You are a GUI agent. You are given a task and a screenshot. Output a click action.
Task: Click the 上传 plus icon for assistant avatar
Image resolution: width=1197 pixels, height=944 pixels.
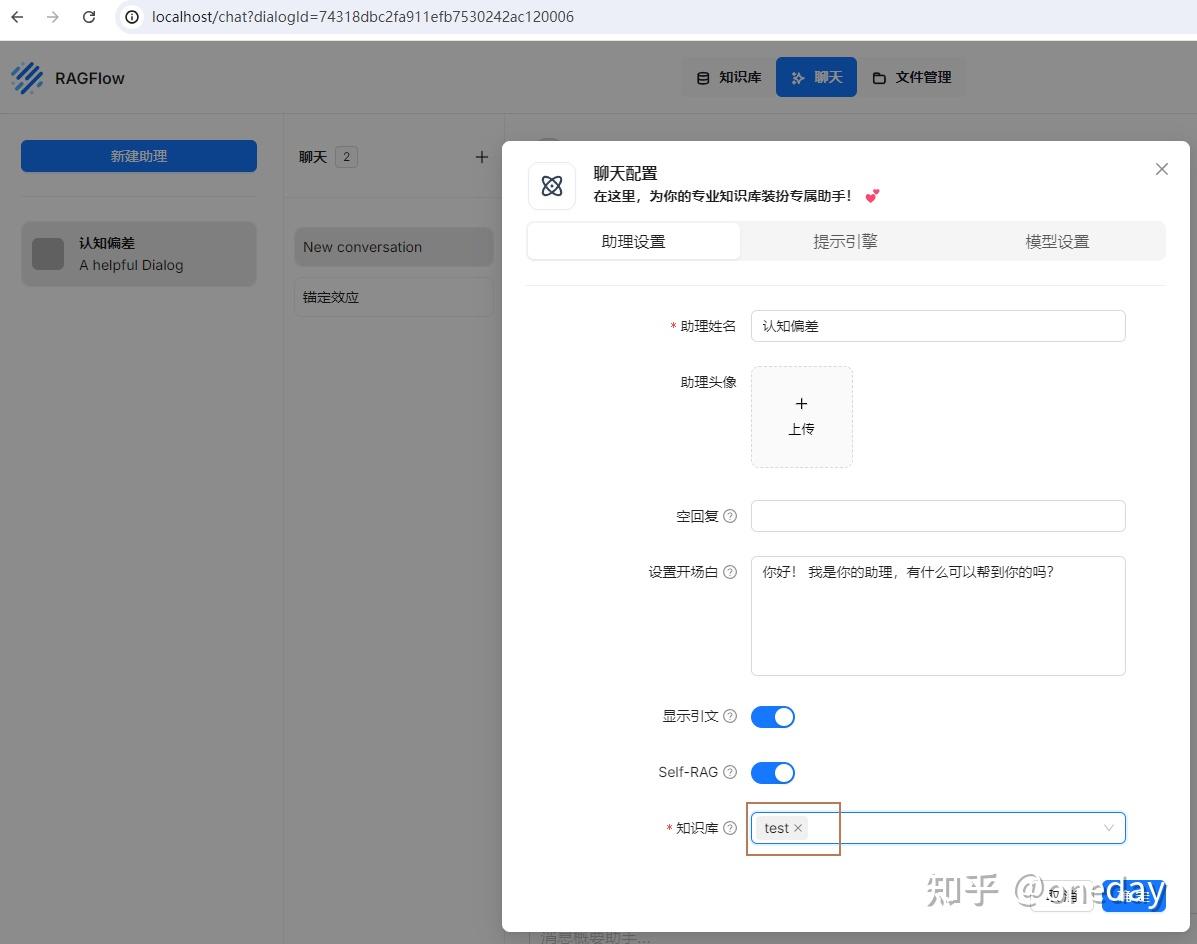[x=801, y=404]
